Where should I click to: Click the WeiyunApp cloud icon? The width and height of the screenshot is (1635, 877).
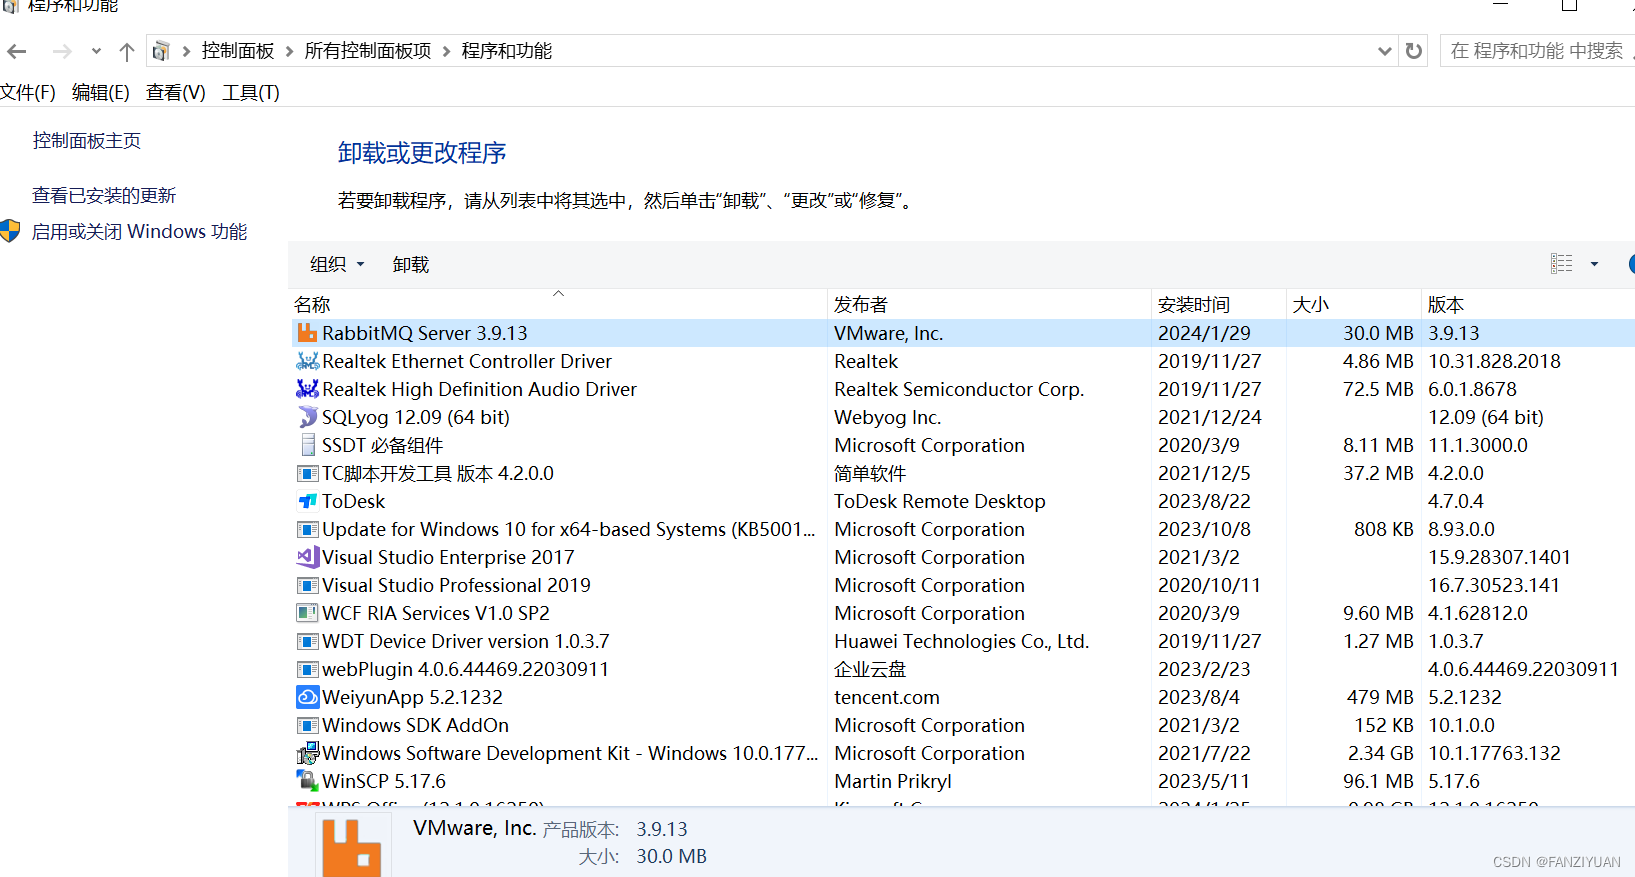(x=307, y=697)
